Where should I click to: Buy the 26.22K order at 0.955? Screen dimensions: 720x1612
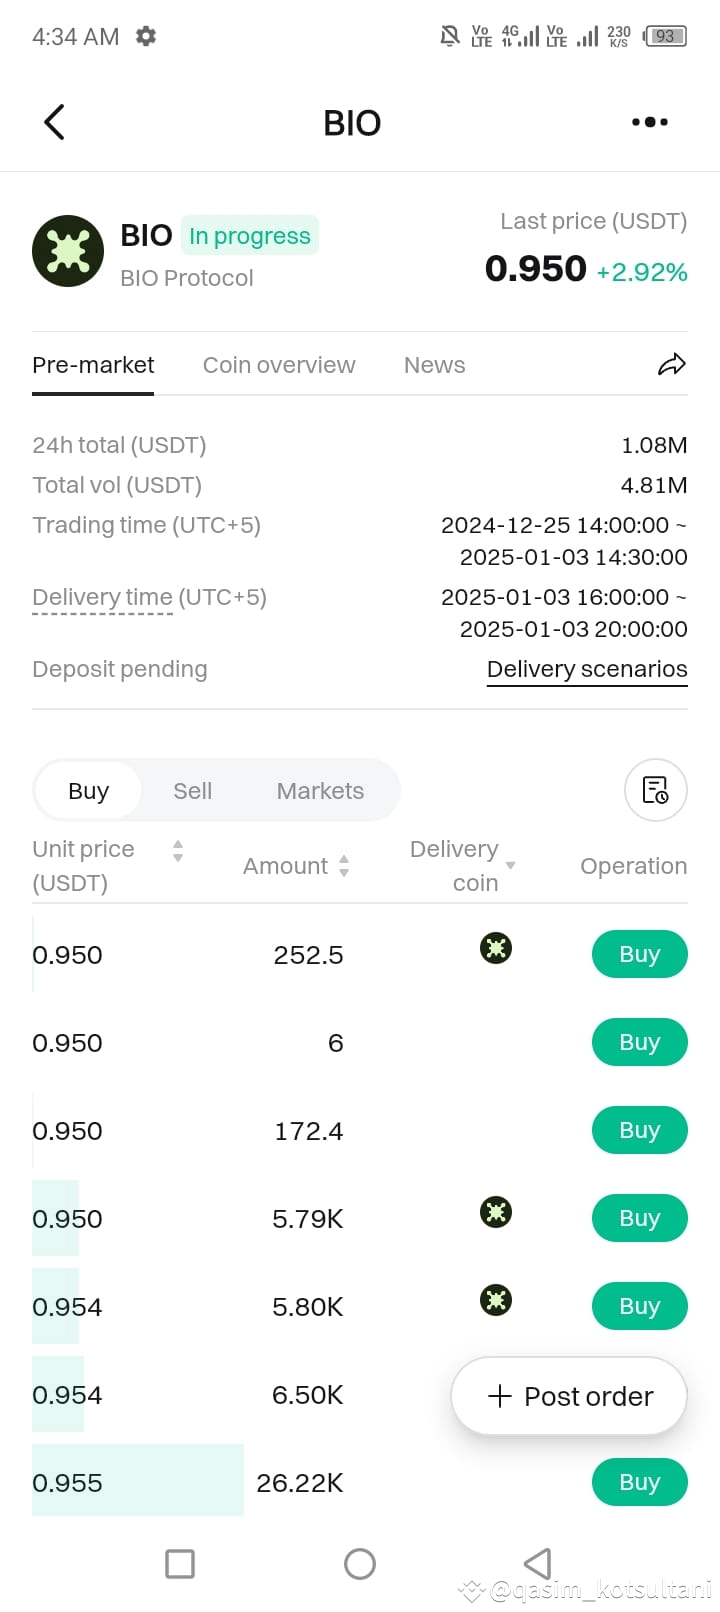pyautogui.click(x=640, y=1482)
